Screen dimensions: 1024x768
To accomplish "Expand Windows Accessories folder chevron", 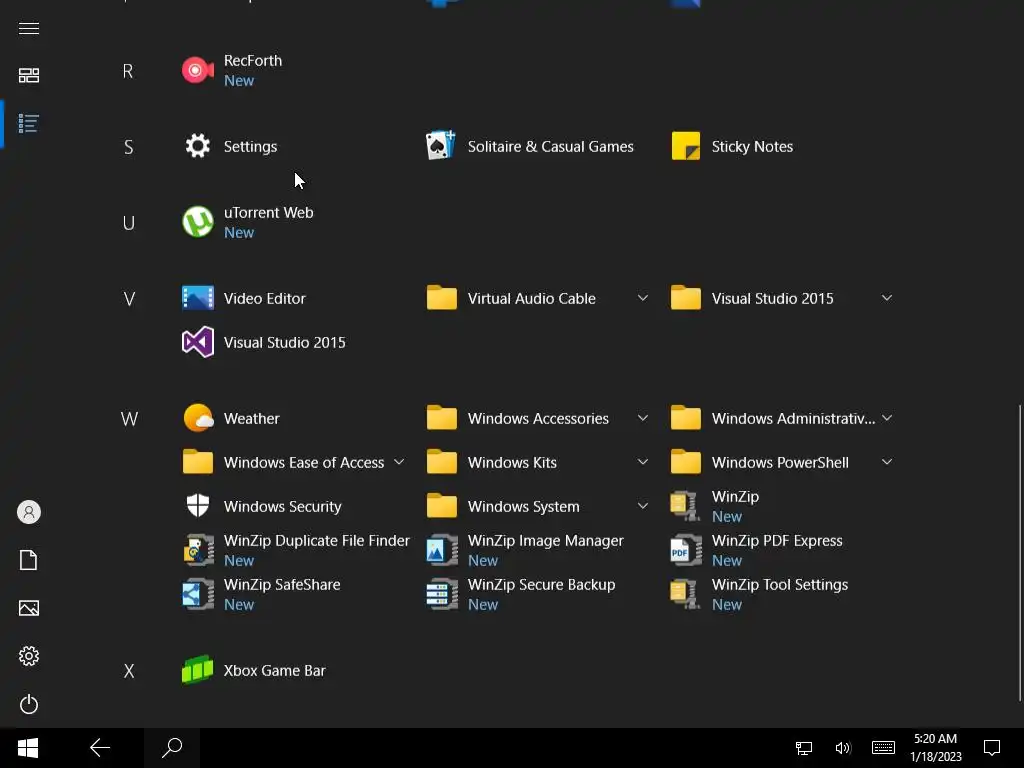I will click(x=643, y=419).
